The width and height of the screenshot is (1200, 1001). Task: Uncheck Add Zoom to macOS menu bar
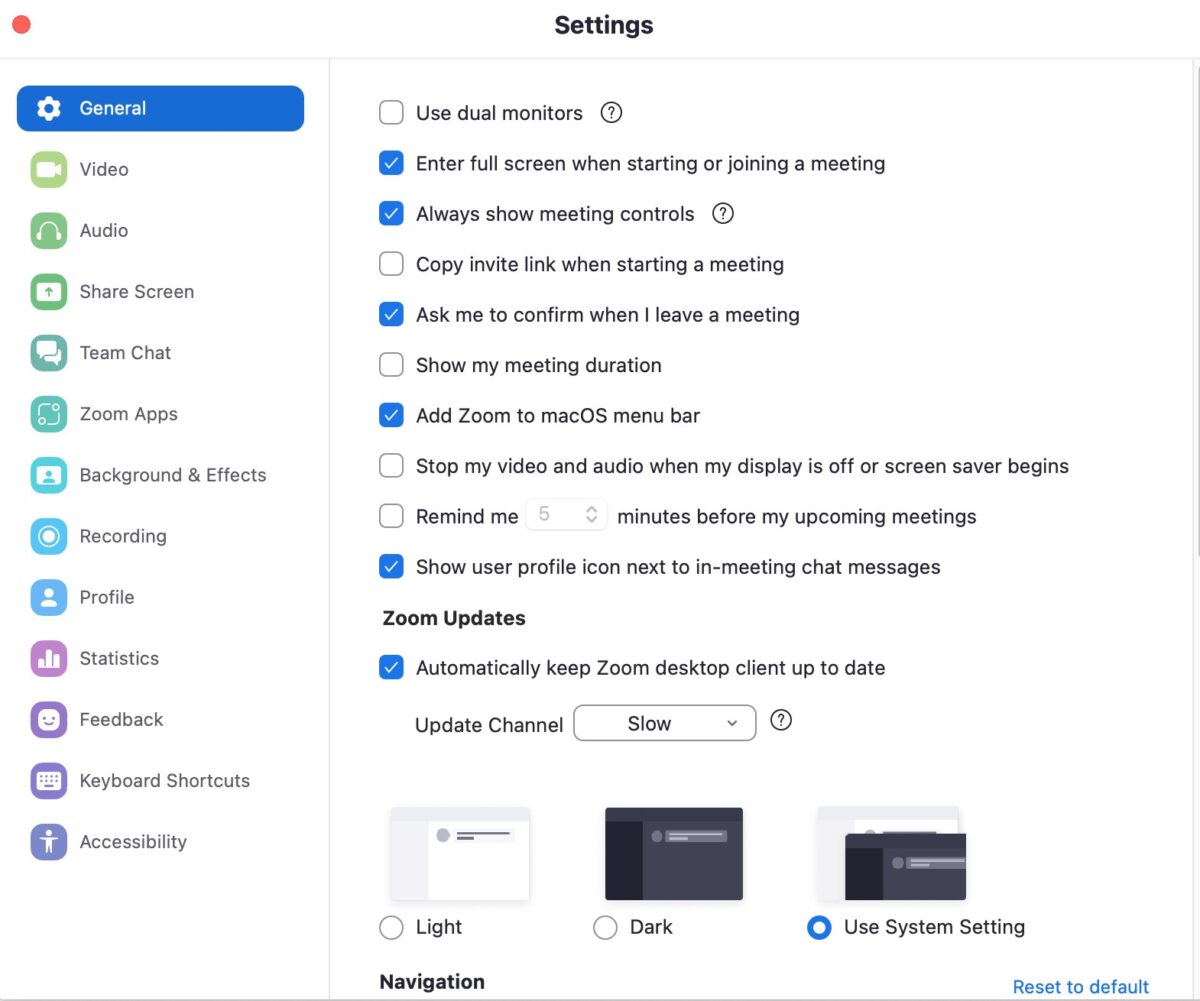point(391,415)
